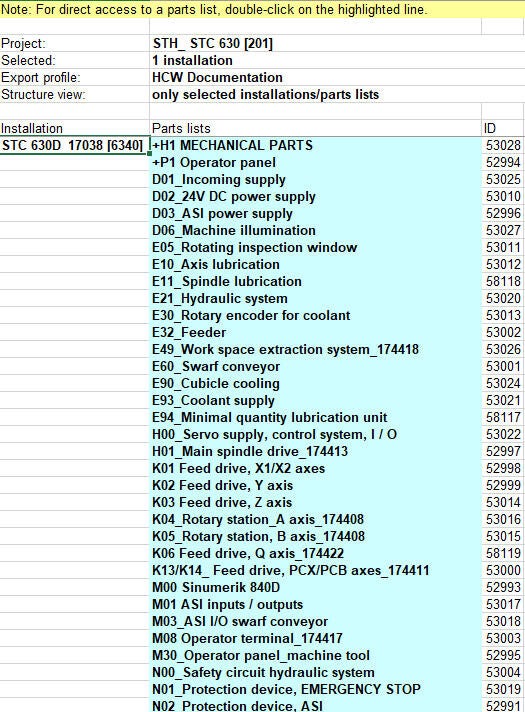
Task: Select M08 Operator terminal_174417 row
Action: [x=315, y=638]
